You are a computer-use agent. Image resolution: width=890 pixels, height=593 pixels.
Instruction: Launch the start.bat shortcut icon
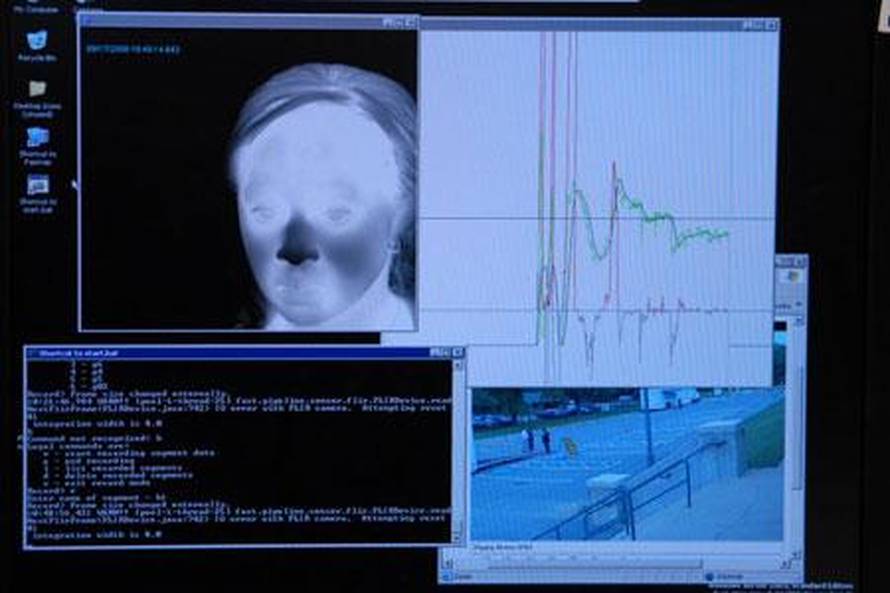(x=37, y=186)
